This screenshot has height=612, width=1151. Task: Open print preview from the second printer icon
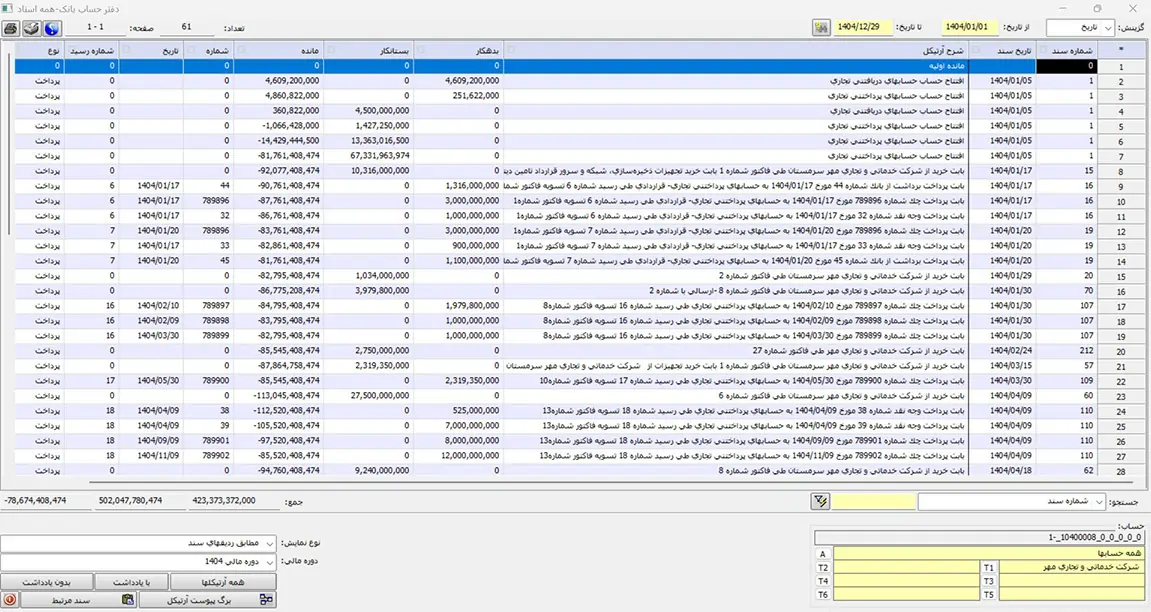coord(31,28)
